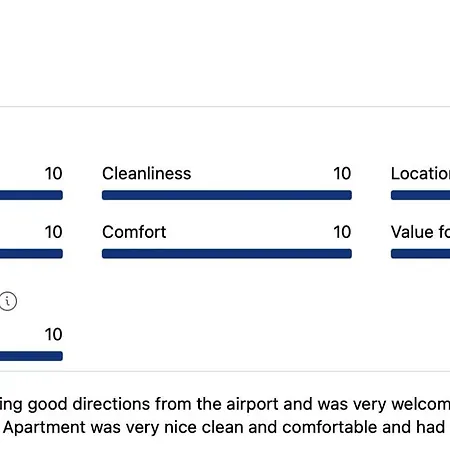Click the leftmost bar beside Cleanliness
The width and height of the screenshot is (450, 450).
(31, 195)
